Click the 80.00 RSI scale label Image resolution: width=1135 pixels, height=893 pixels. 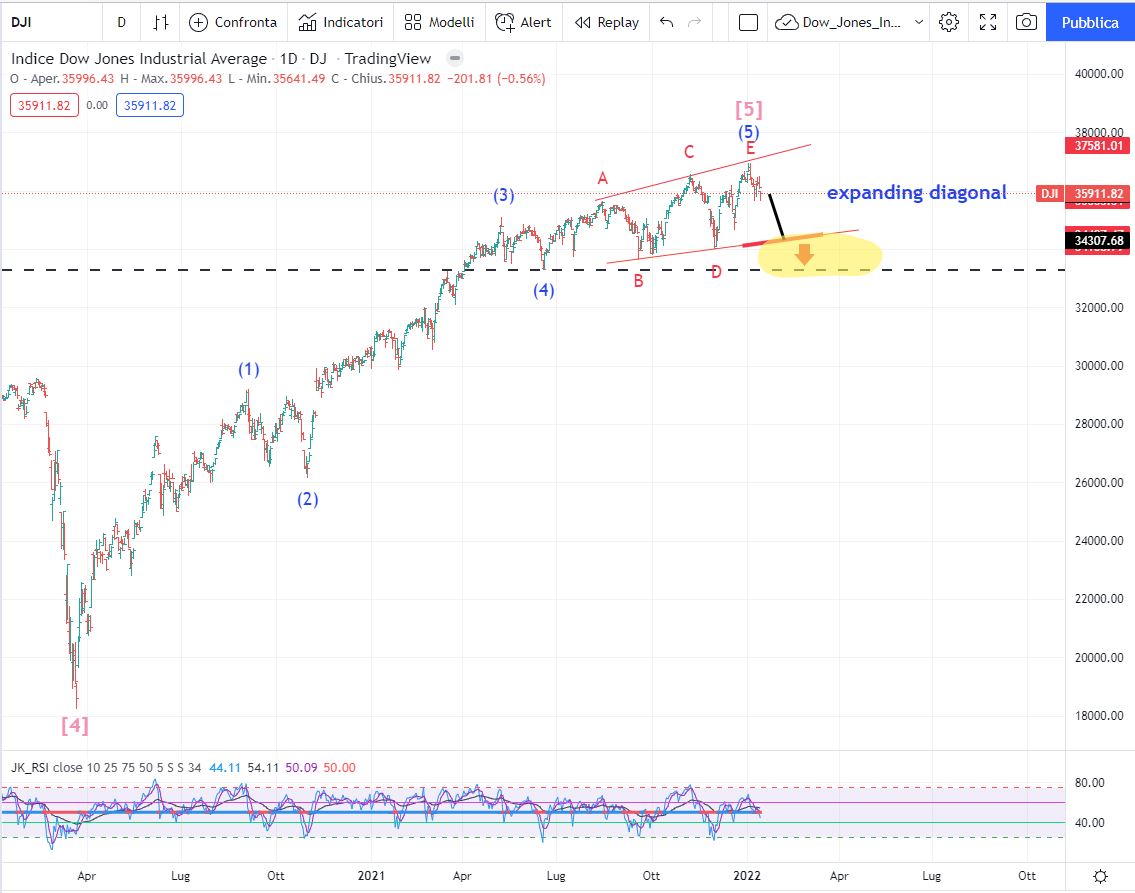click(1090, 782)
